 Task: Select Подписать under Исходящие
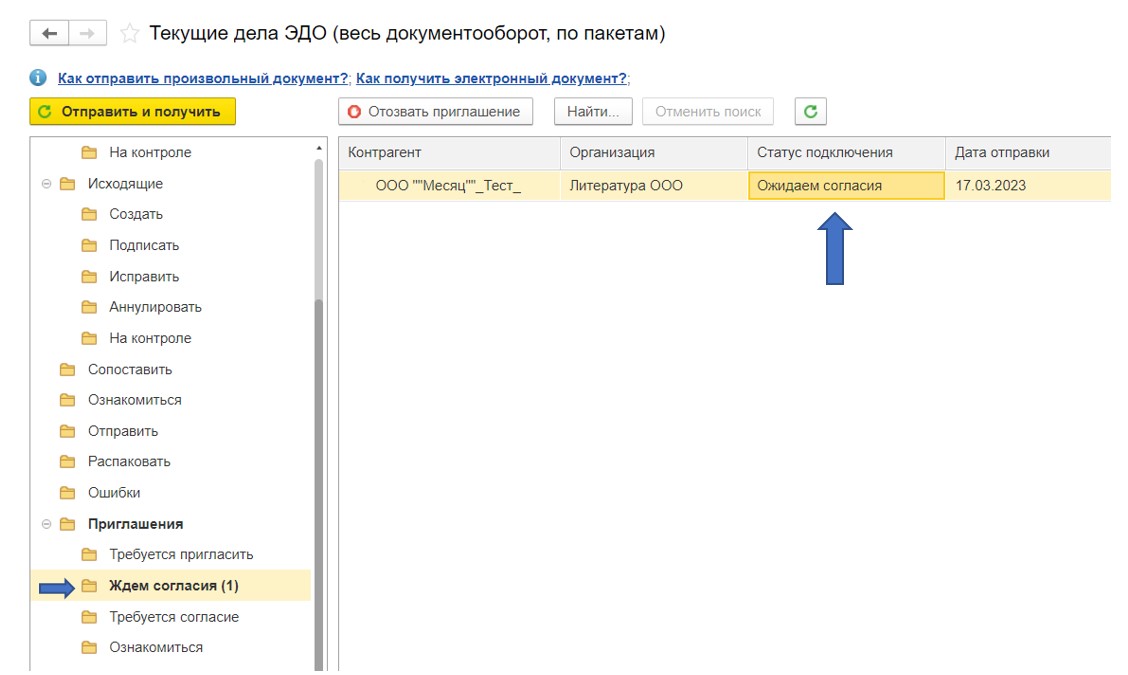(x=144, y=245)
